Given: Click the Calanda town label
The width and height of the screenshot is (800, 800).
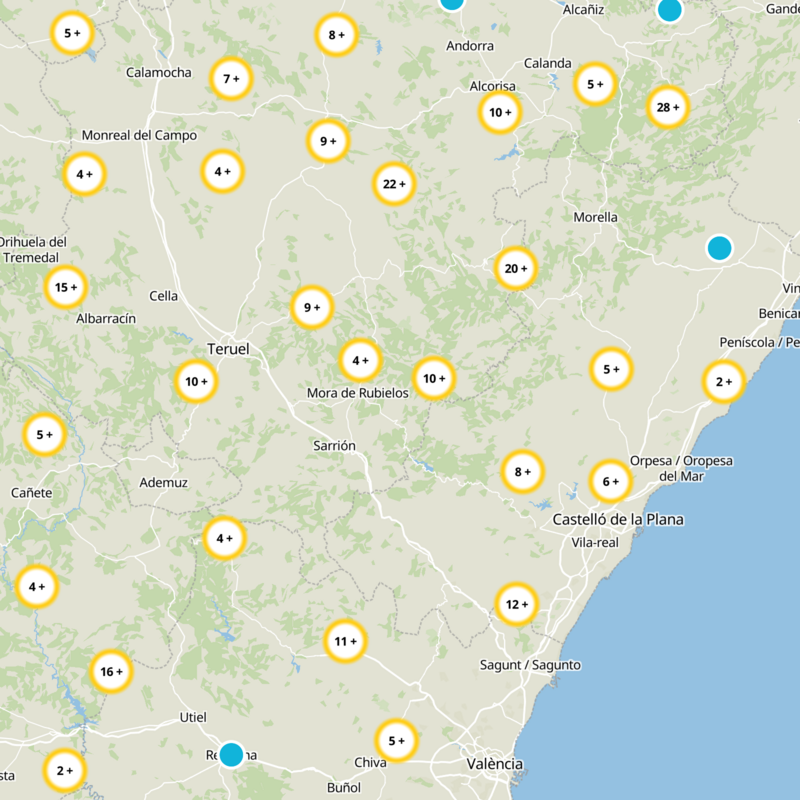Looking at the screenshot, I should (547, 63).
